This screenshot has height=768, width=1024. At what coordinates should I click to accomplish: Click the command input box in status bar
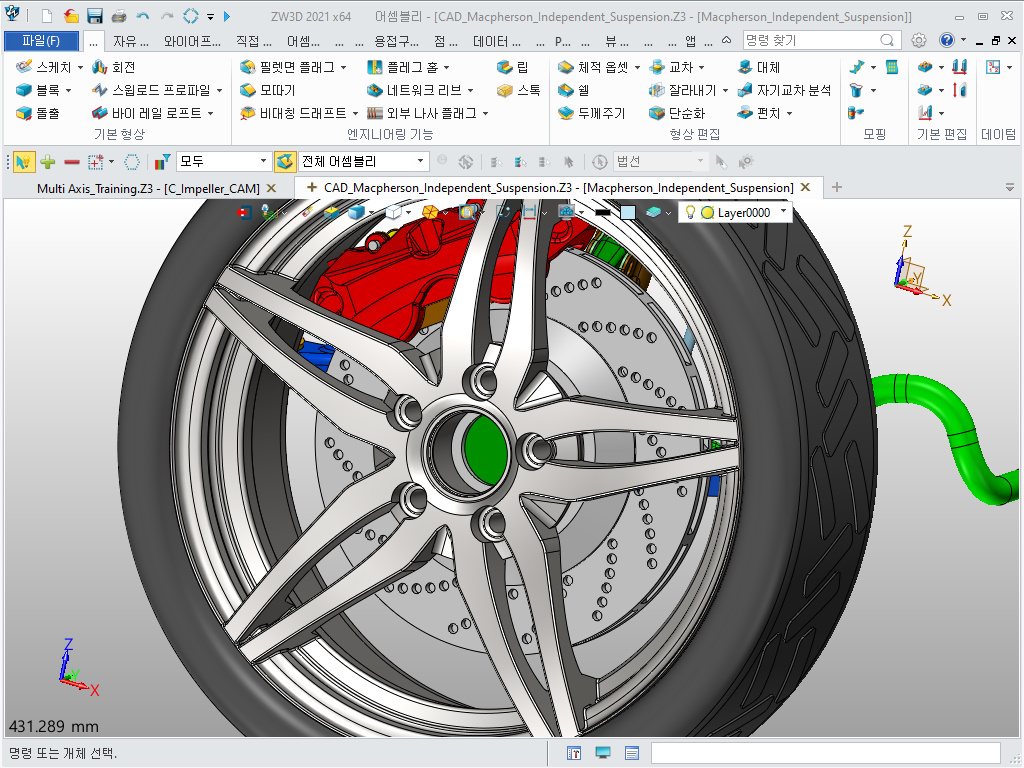(x=825, y=753)
